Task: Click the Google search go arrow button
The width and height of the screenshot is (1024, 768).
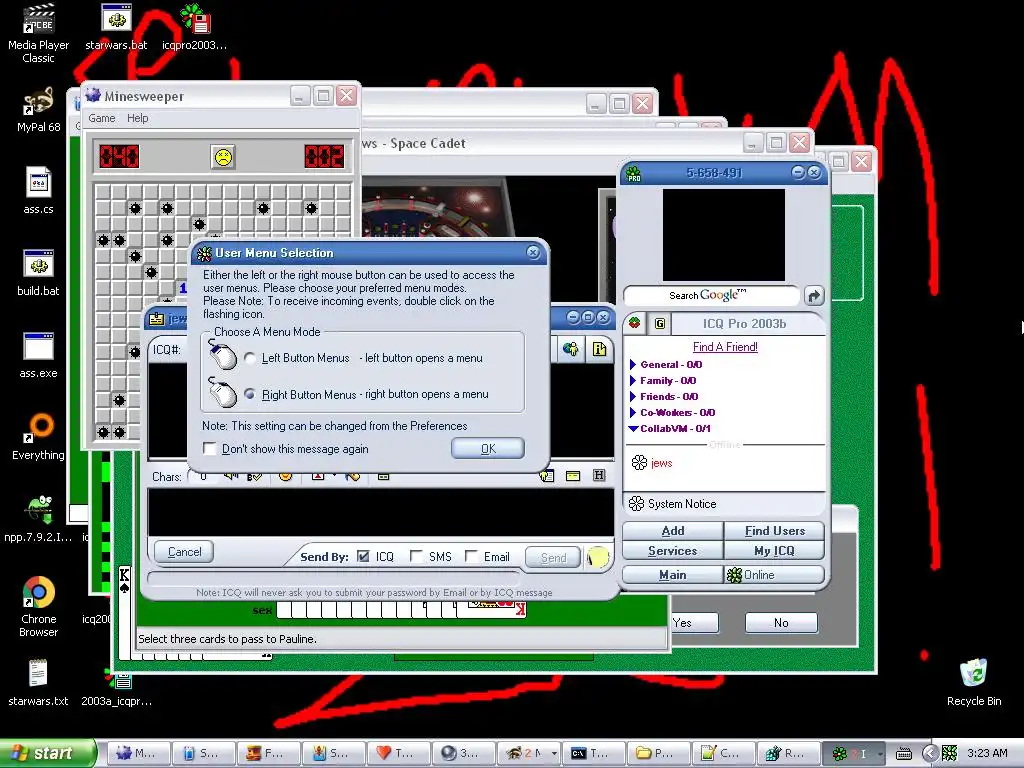Action: pos(814,296)
